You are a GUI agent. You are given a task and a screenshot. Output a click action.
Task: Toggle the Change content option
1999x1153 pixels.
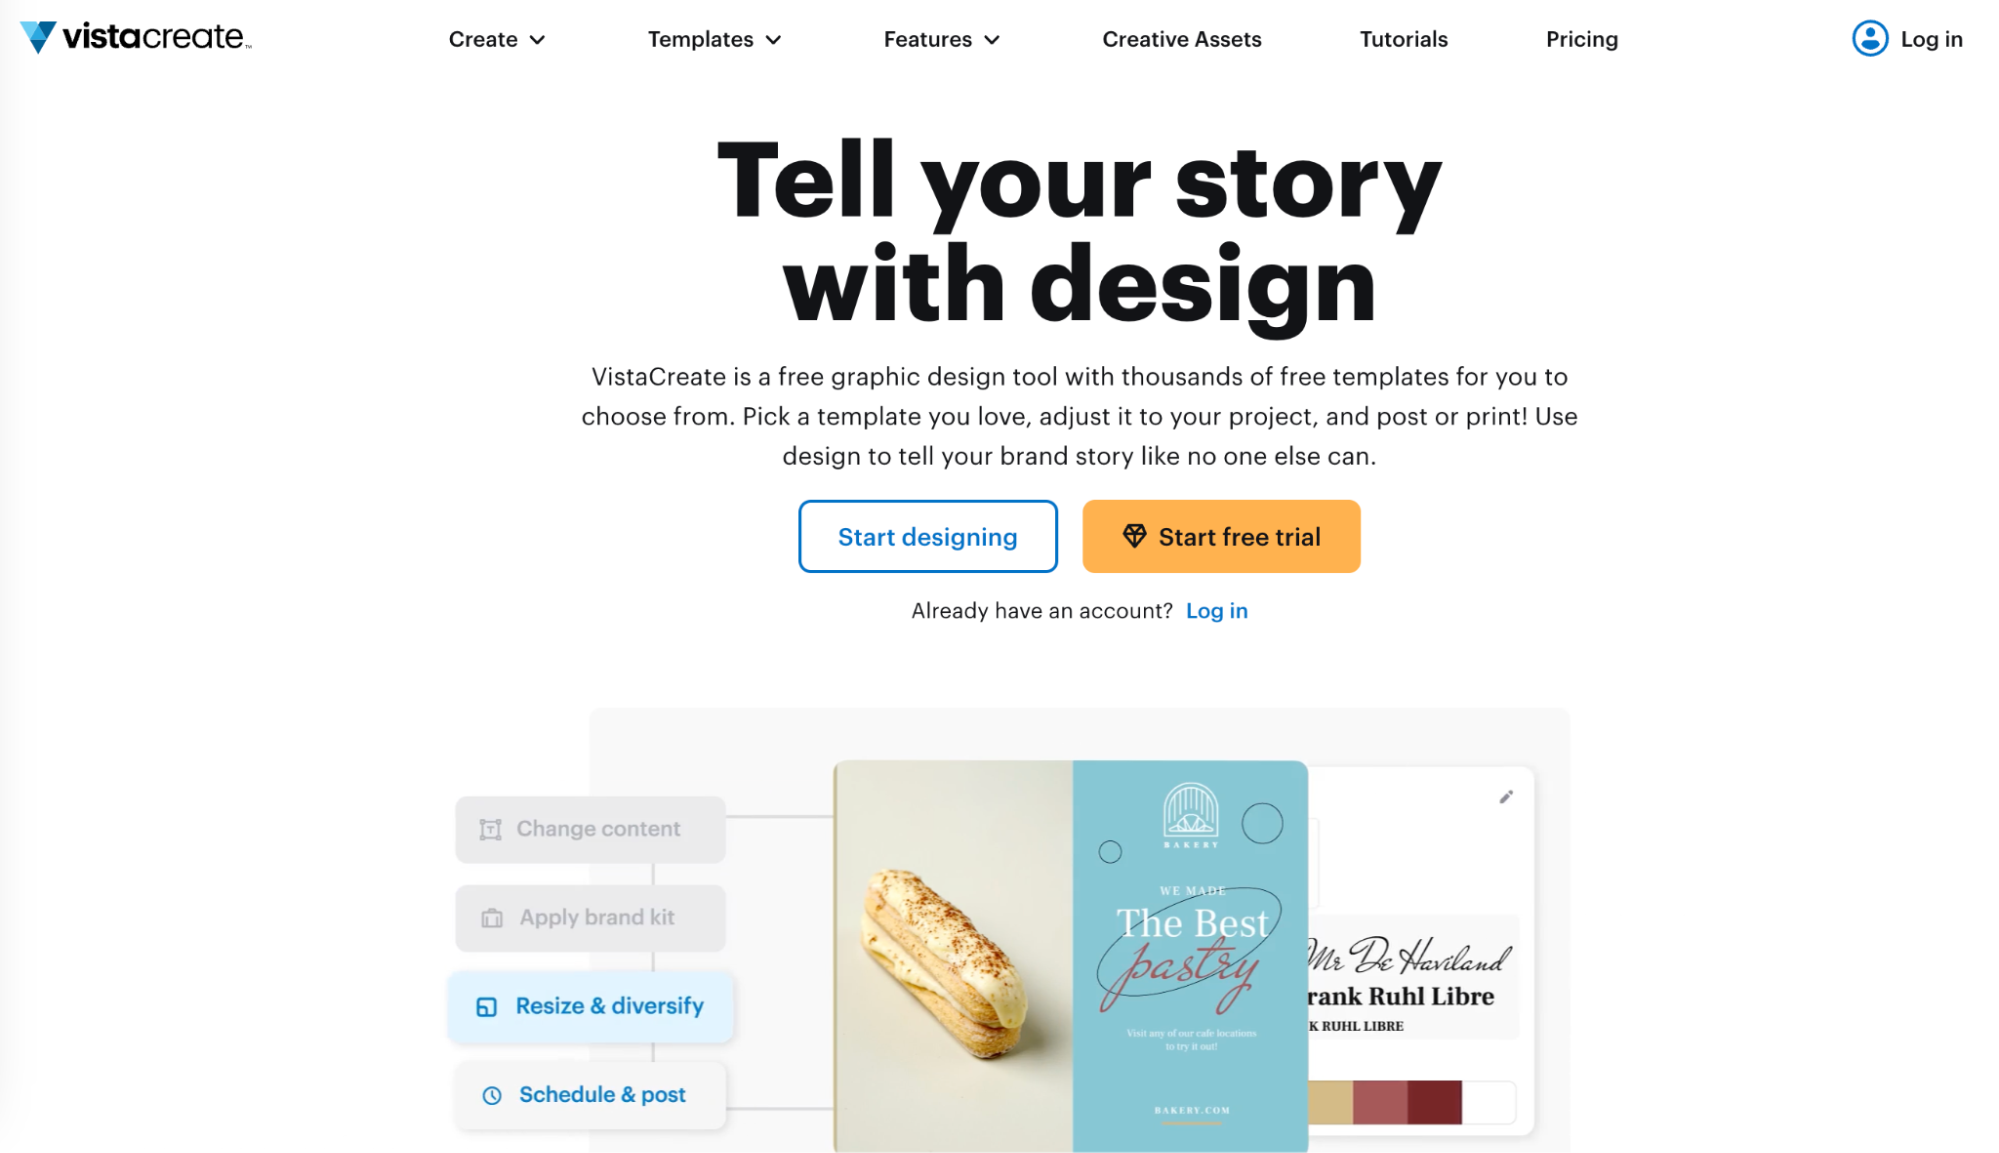pos(590,828)
